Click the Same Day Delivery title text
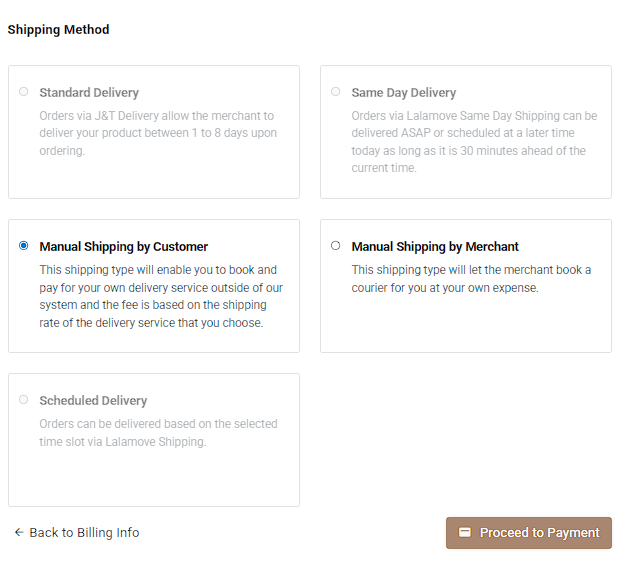This screenshot has width=625, height=564. click(x=403, y=93)
